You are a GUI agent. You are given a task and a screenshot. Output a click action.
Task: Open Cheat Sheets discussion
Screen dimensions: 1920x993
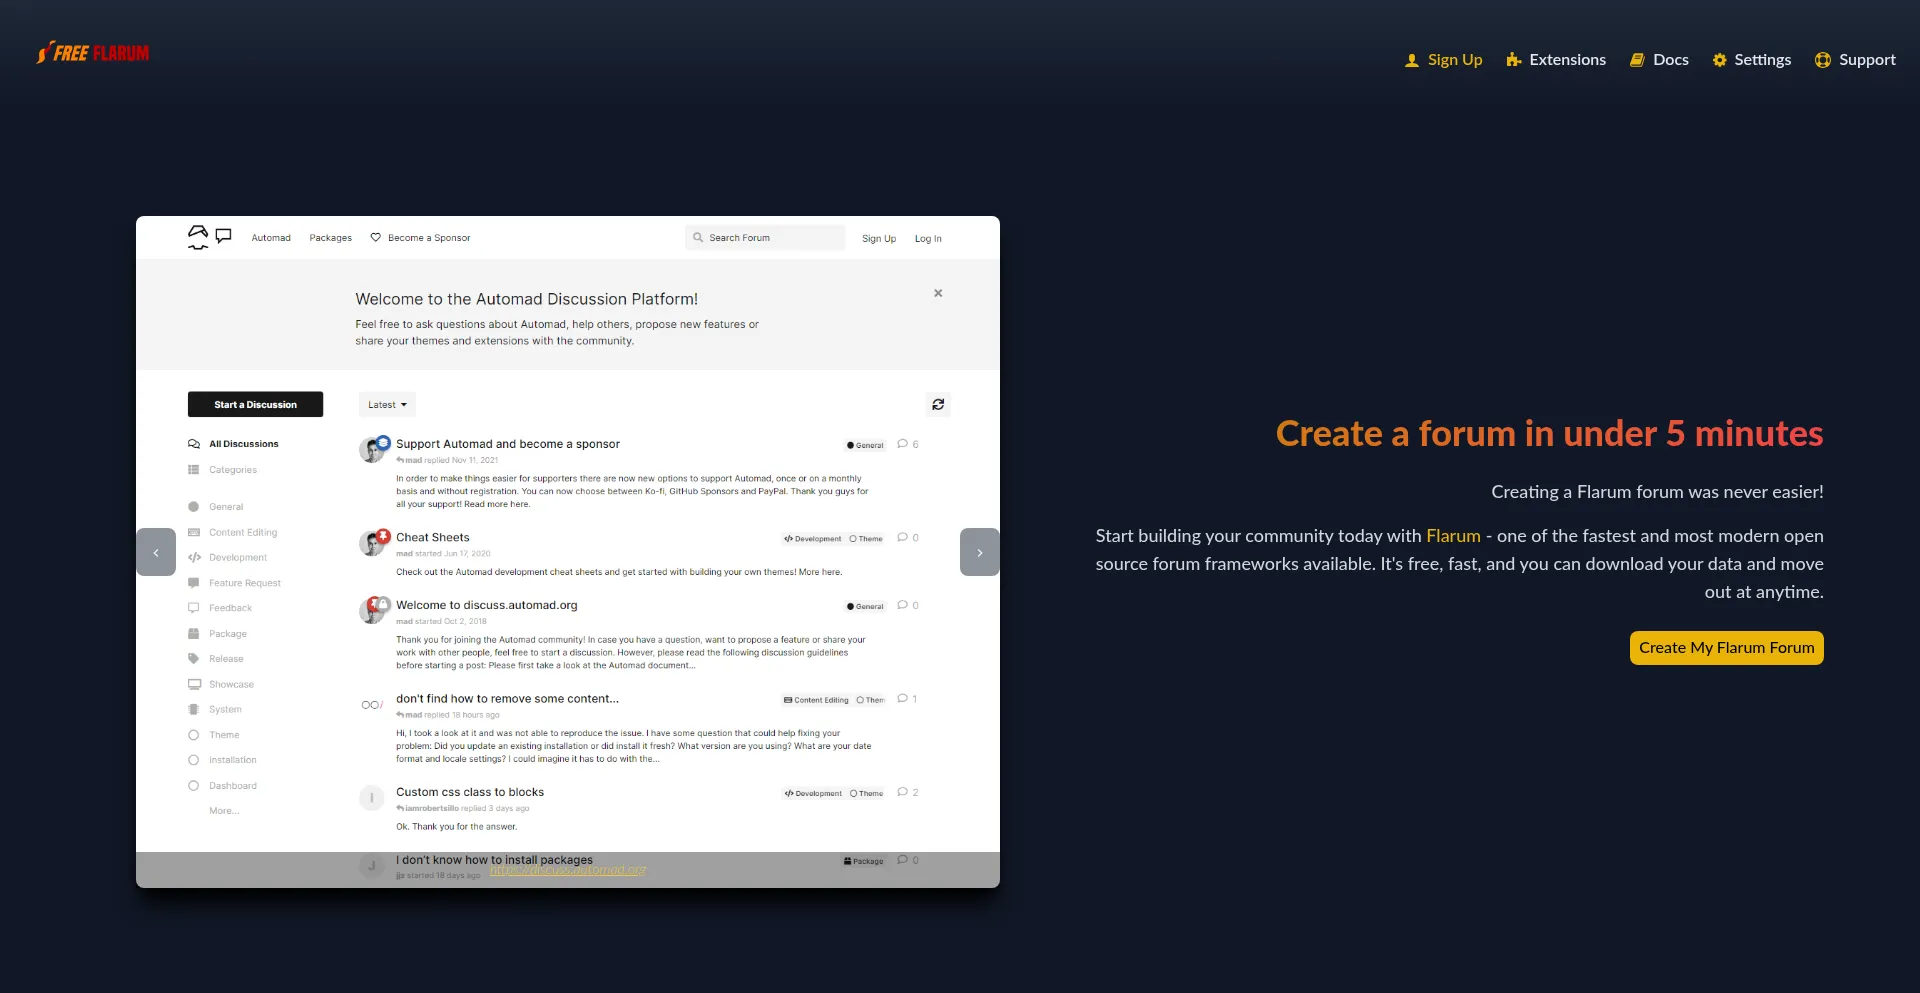point(433,537)
